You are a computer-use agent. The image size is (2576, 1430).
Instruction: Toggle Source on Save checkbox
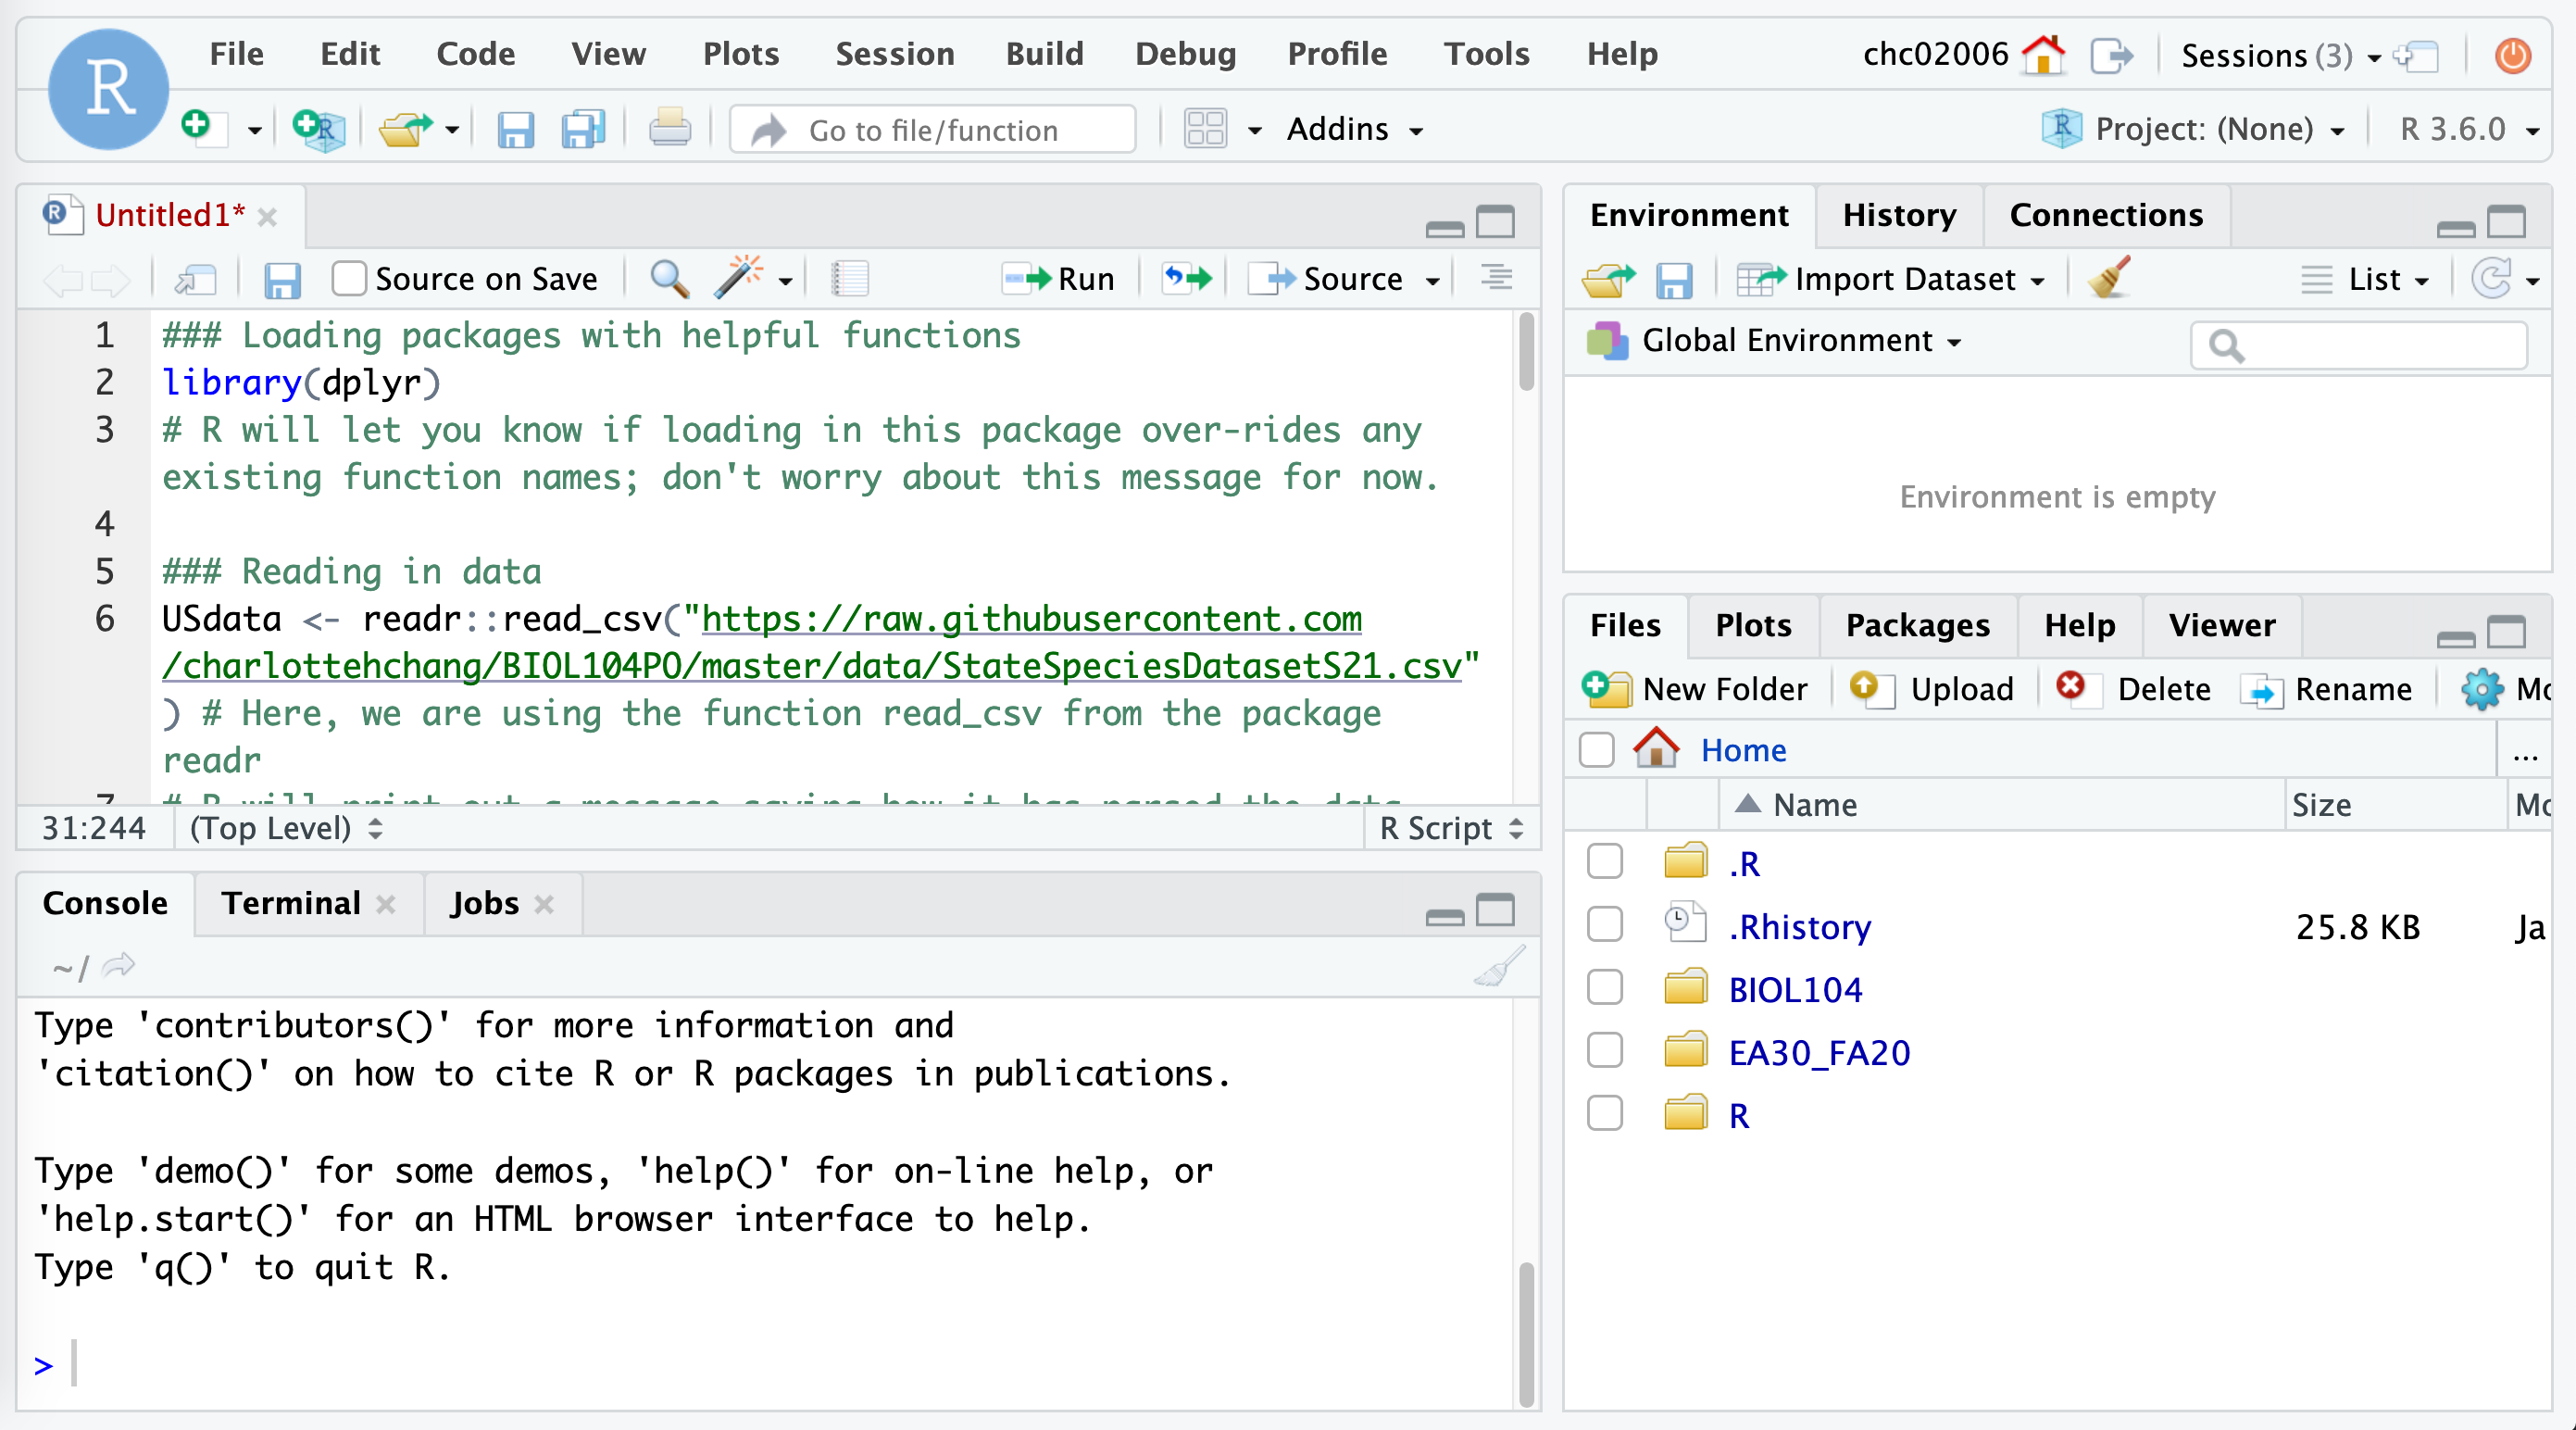350,278
